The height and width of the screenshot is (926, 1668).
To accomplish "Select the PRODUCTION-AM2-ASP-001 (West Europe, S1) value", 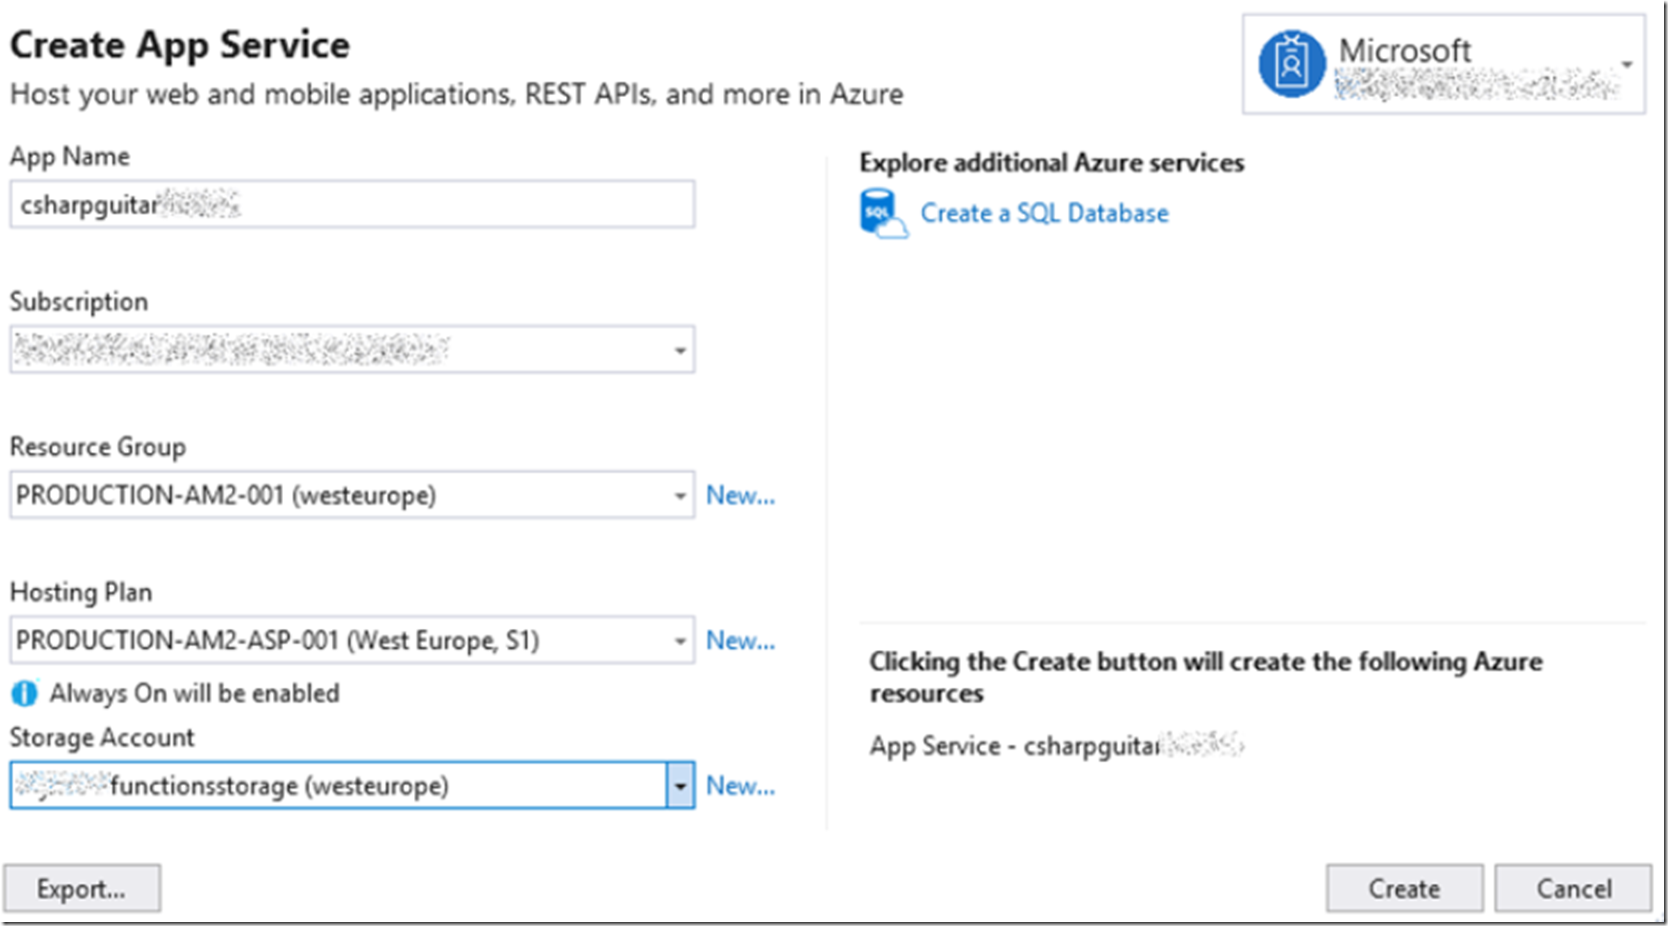I will click(278, 640).
